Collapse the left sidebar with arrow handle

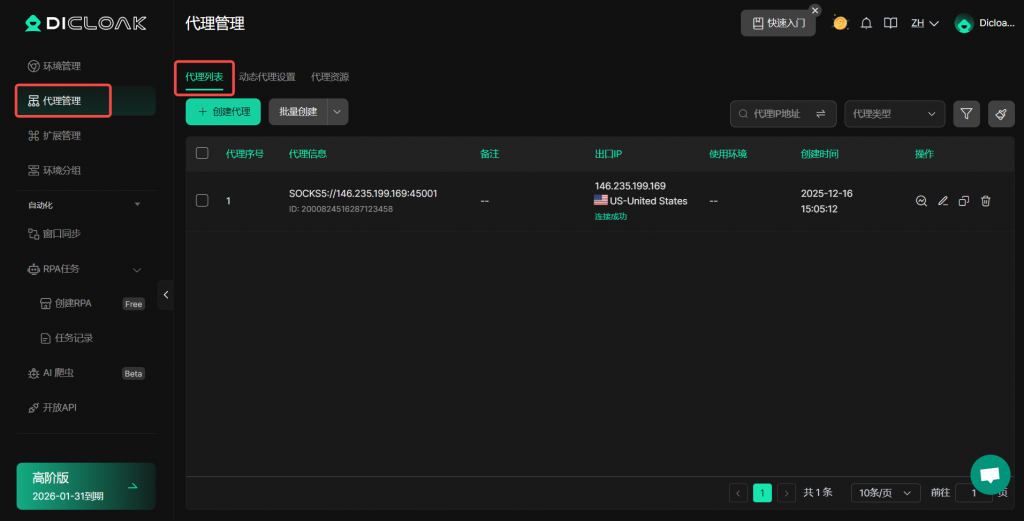tap(166, 294)
